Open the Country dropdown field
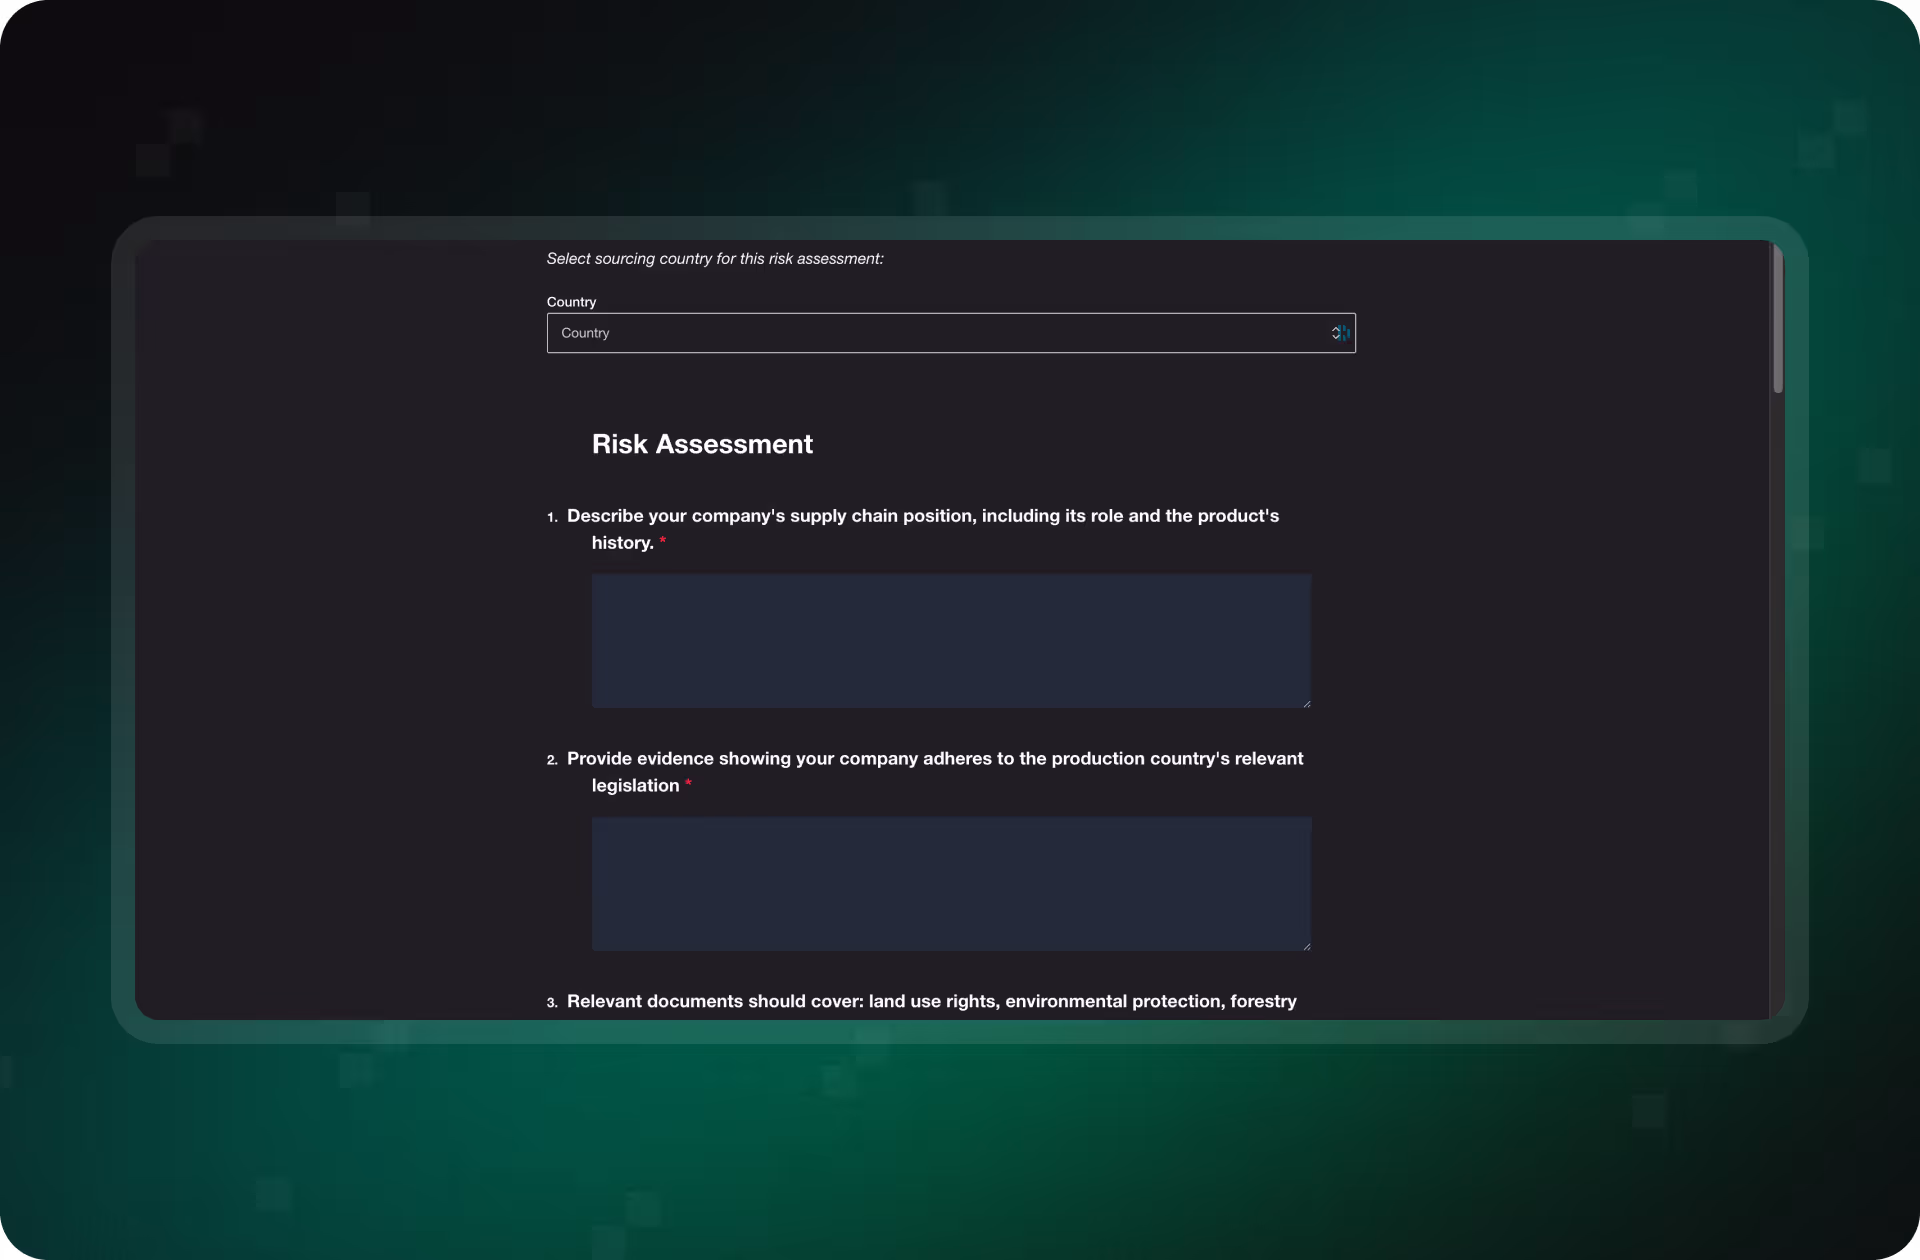 pos(940,333)
